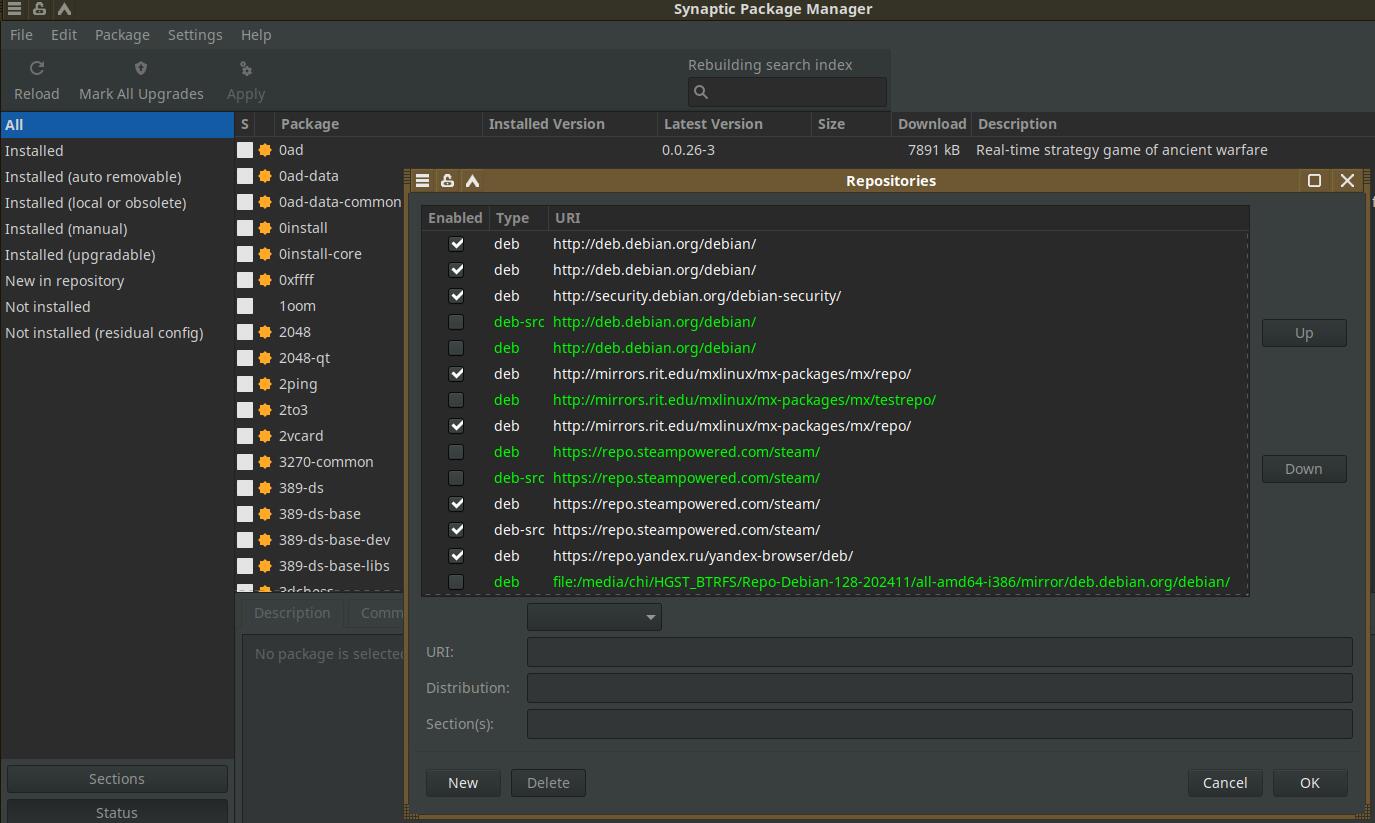The image size is (1375, 823).
Task: Click the New repository button
Action: [463, 783]
